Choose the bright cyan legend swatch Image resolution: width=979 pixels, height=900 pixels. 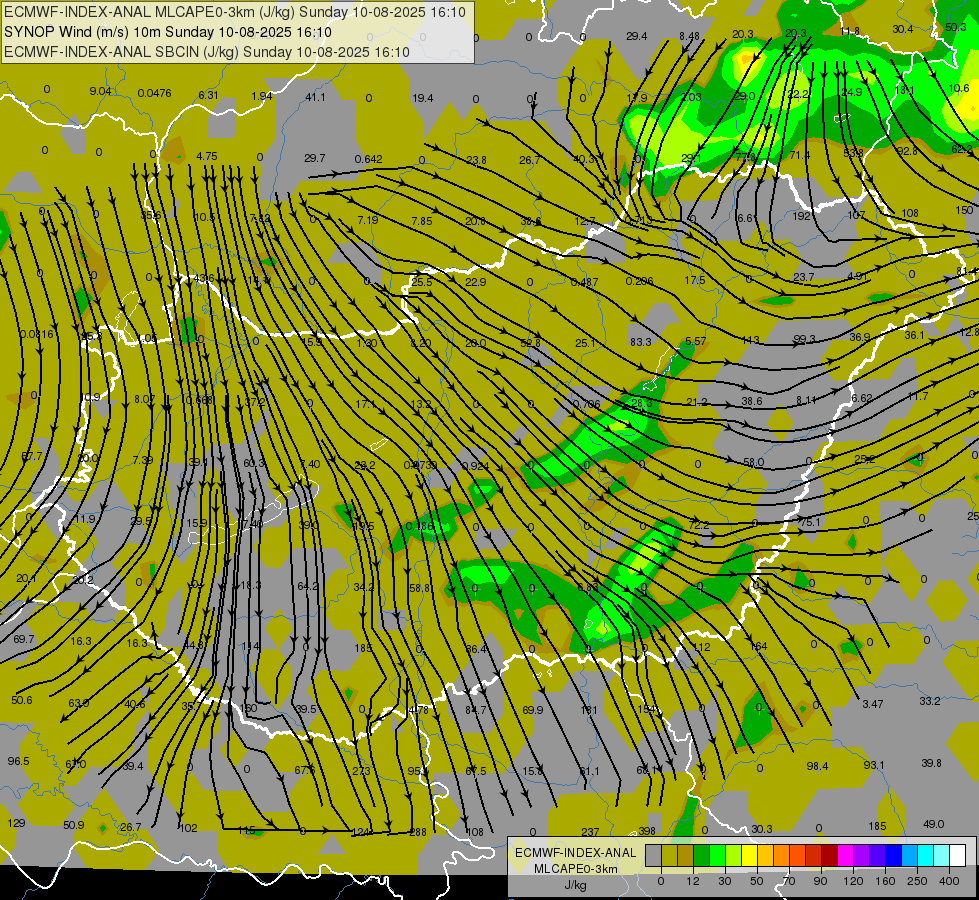(x=927, y=855)
